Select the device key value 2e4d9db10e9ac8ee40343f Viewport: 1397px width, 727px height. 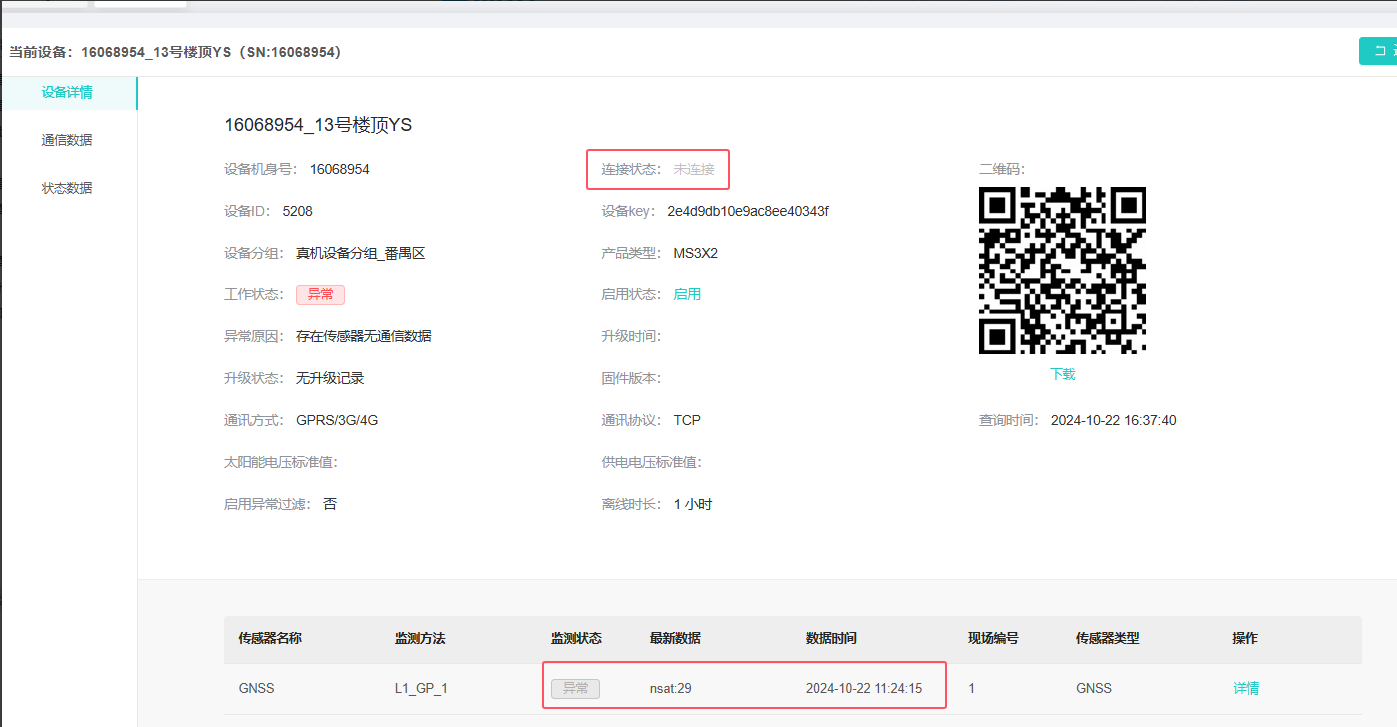point(747,211)
